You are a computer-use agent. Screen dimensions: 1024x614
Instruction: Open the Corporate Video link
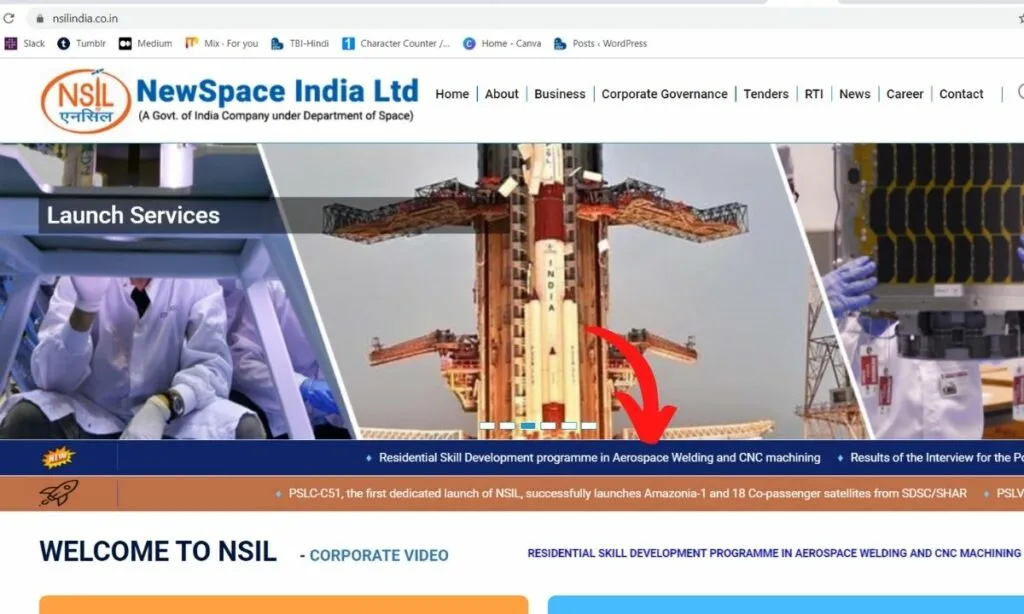[x=379, y=555]
